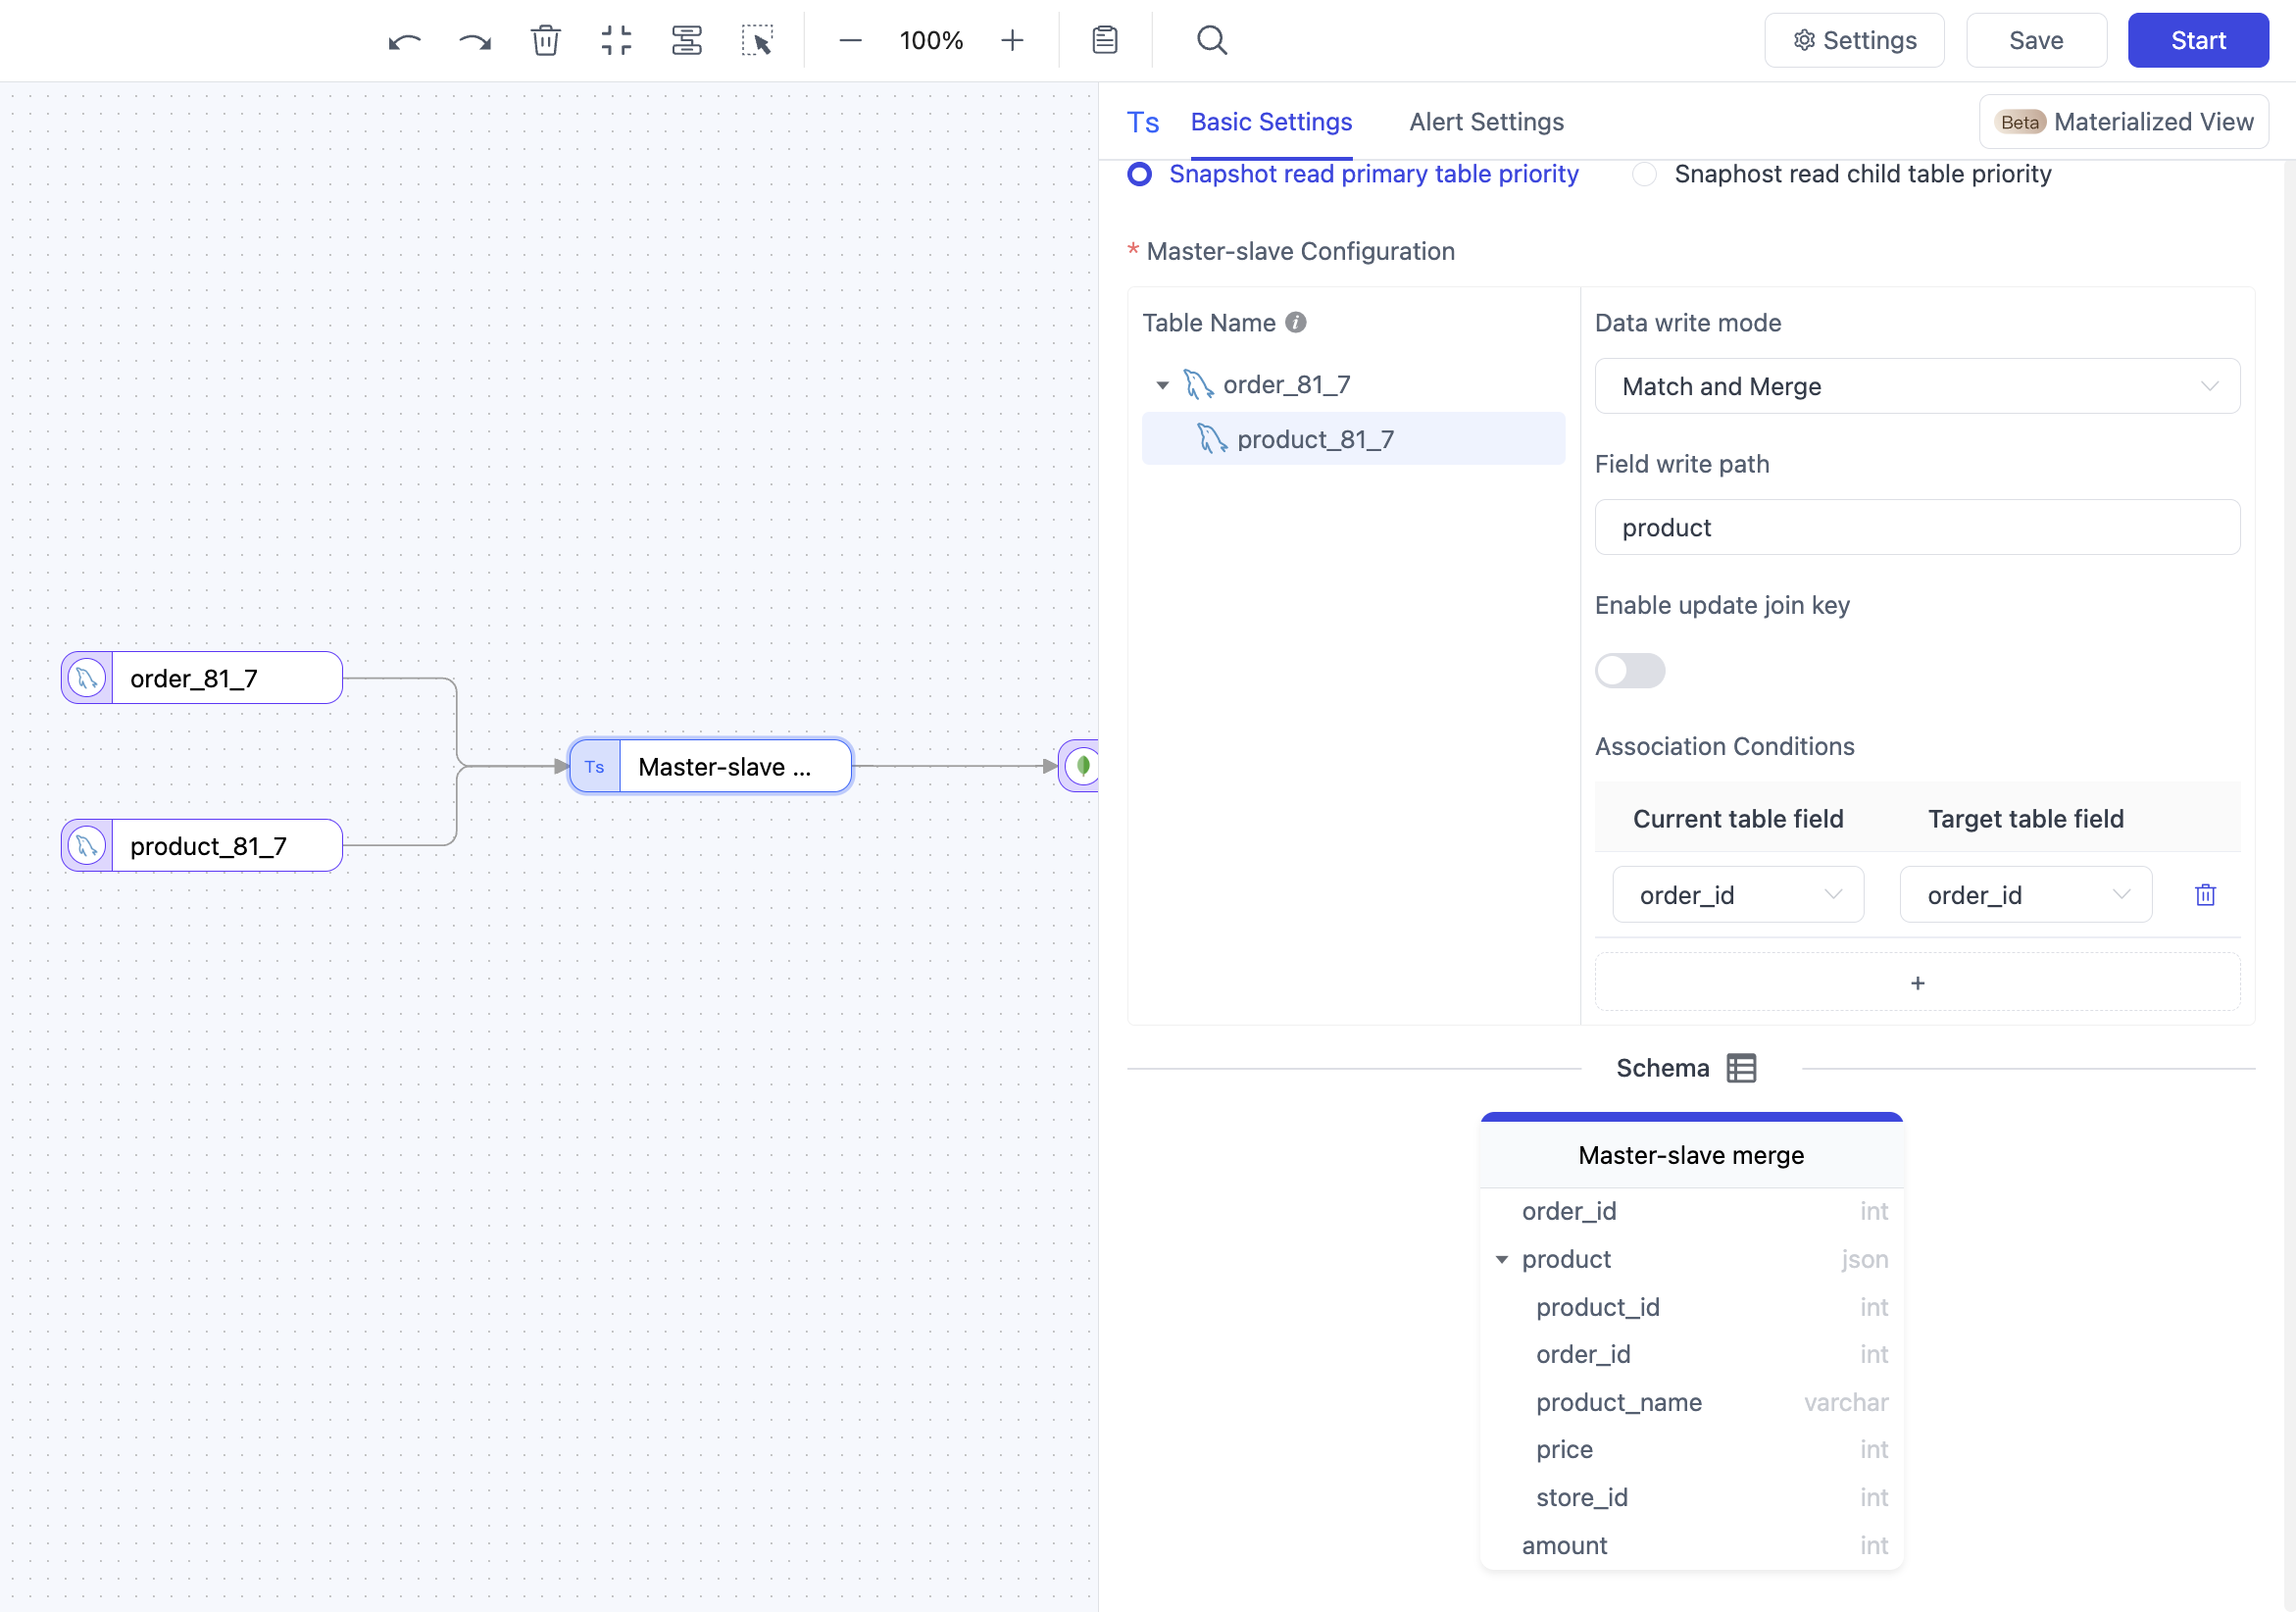Activate the mouse selection box tool

[757, 41]
